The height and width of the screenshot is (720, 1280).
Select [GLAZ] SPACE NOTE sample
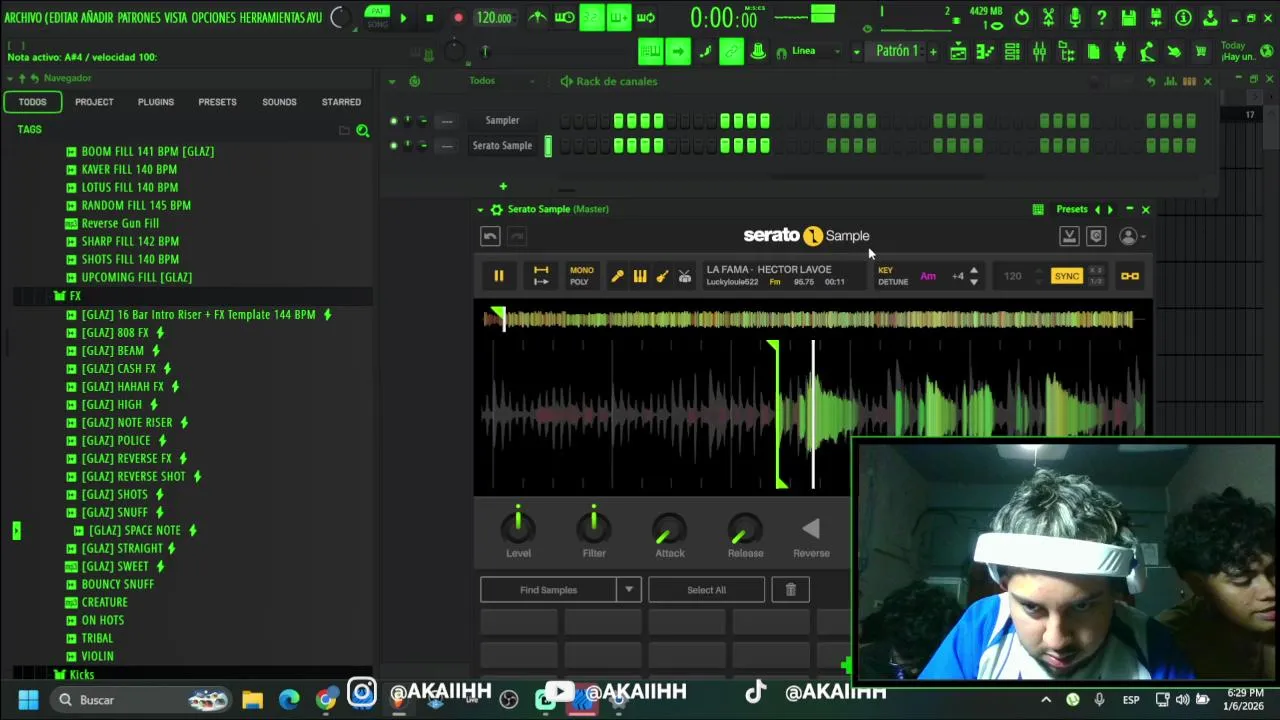[135, 531]
